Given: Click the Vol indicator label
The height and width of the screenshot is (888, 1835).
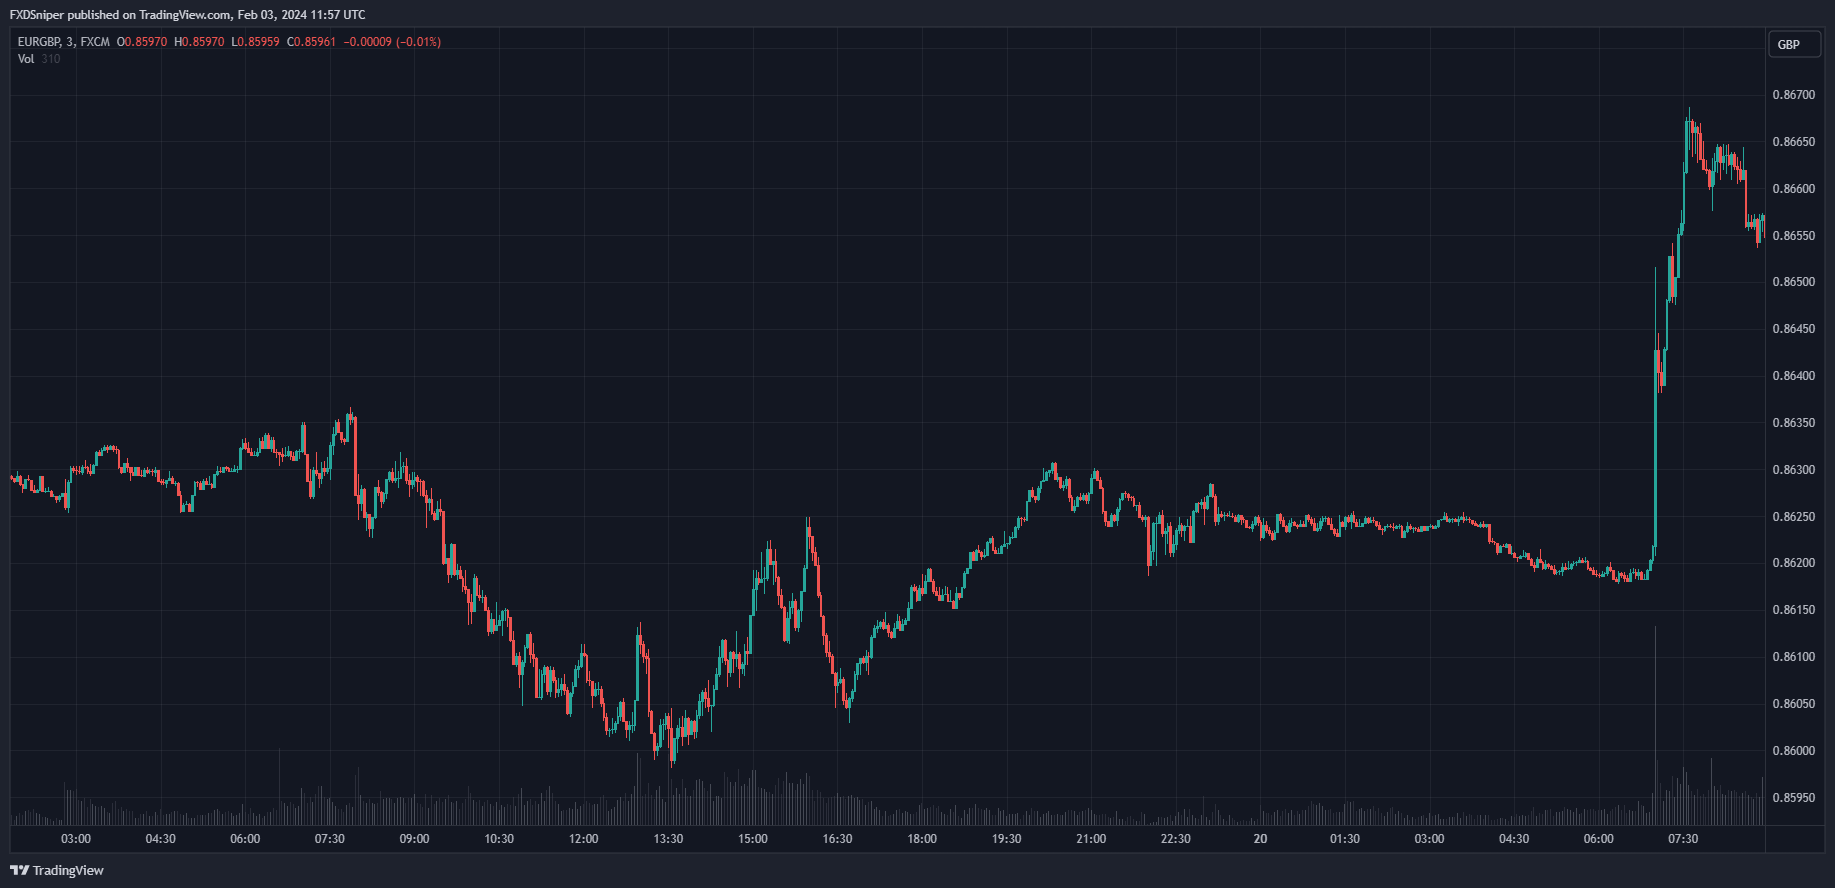Looking at the screenshot, I should point(26,59).
